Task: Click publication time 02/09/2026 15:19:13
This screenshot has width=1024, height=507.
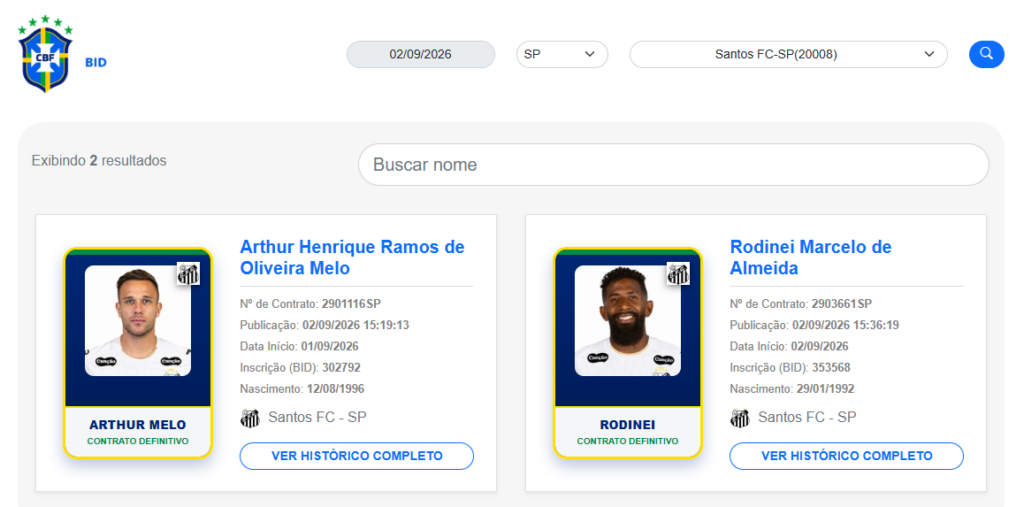Action: tap(355, 325)
